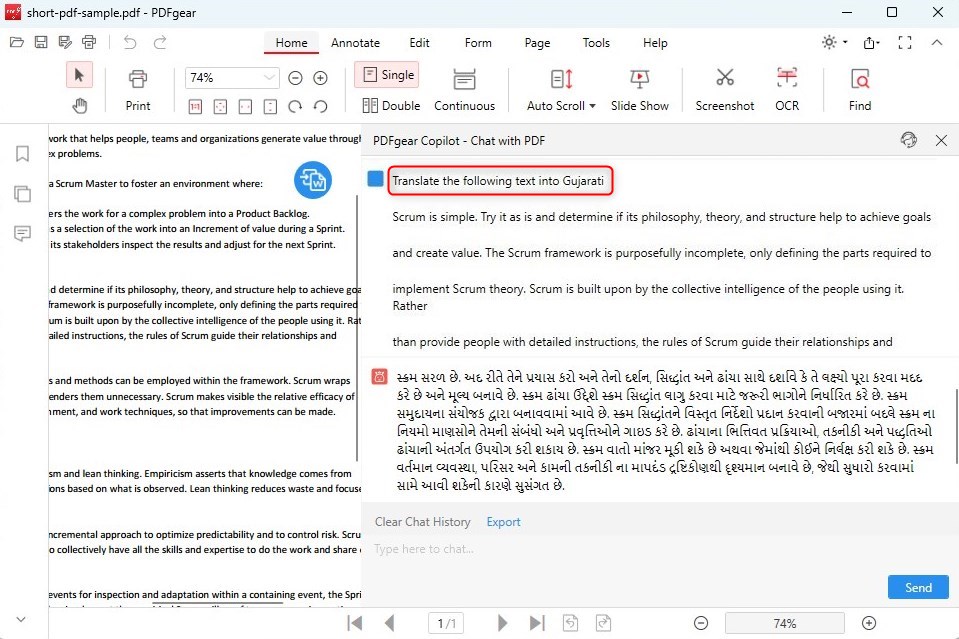This screenshot has width=959, height=639.
Task: Switch to the Tools tab
Action: click(596, 43)
